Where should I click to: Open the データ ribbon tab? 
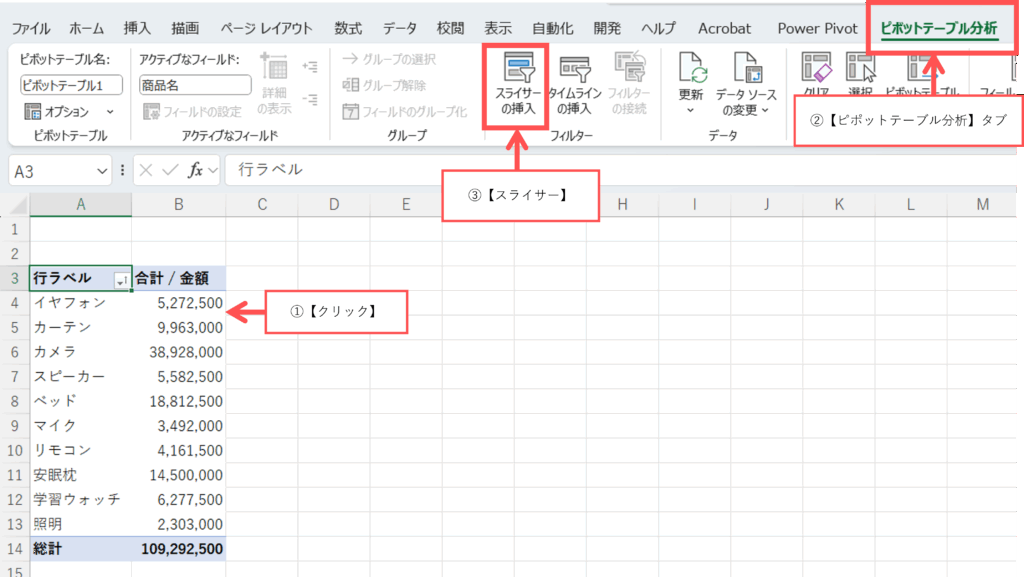point(400,28)
